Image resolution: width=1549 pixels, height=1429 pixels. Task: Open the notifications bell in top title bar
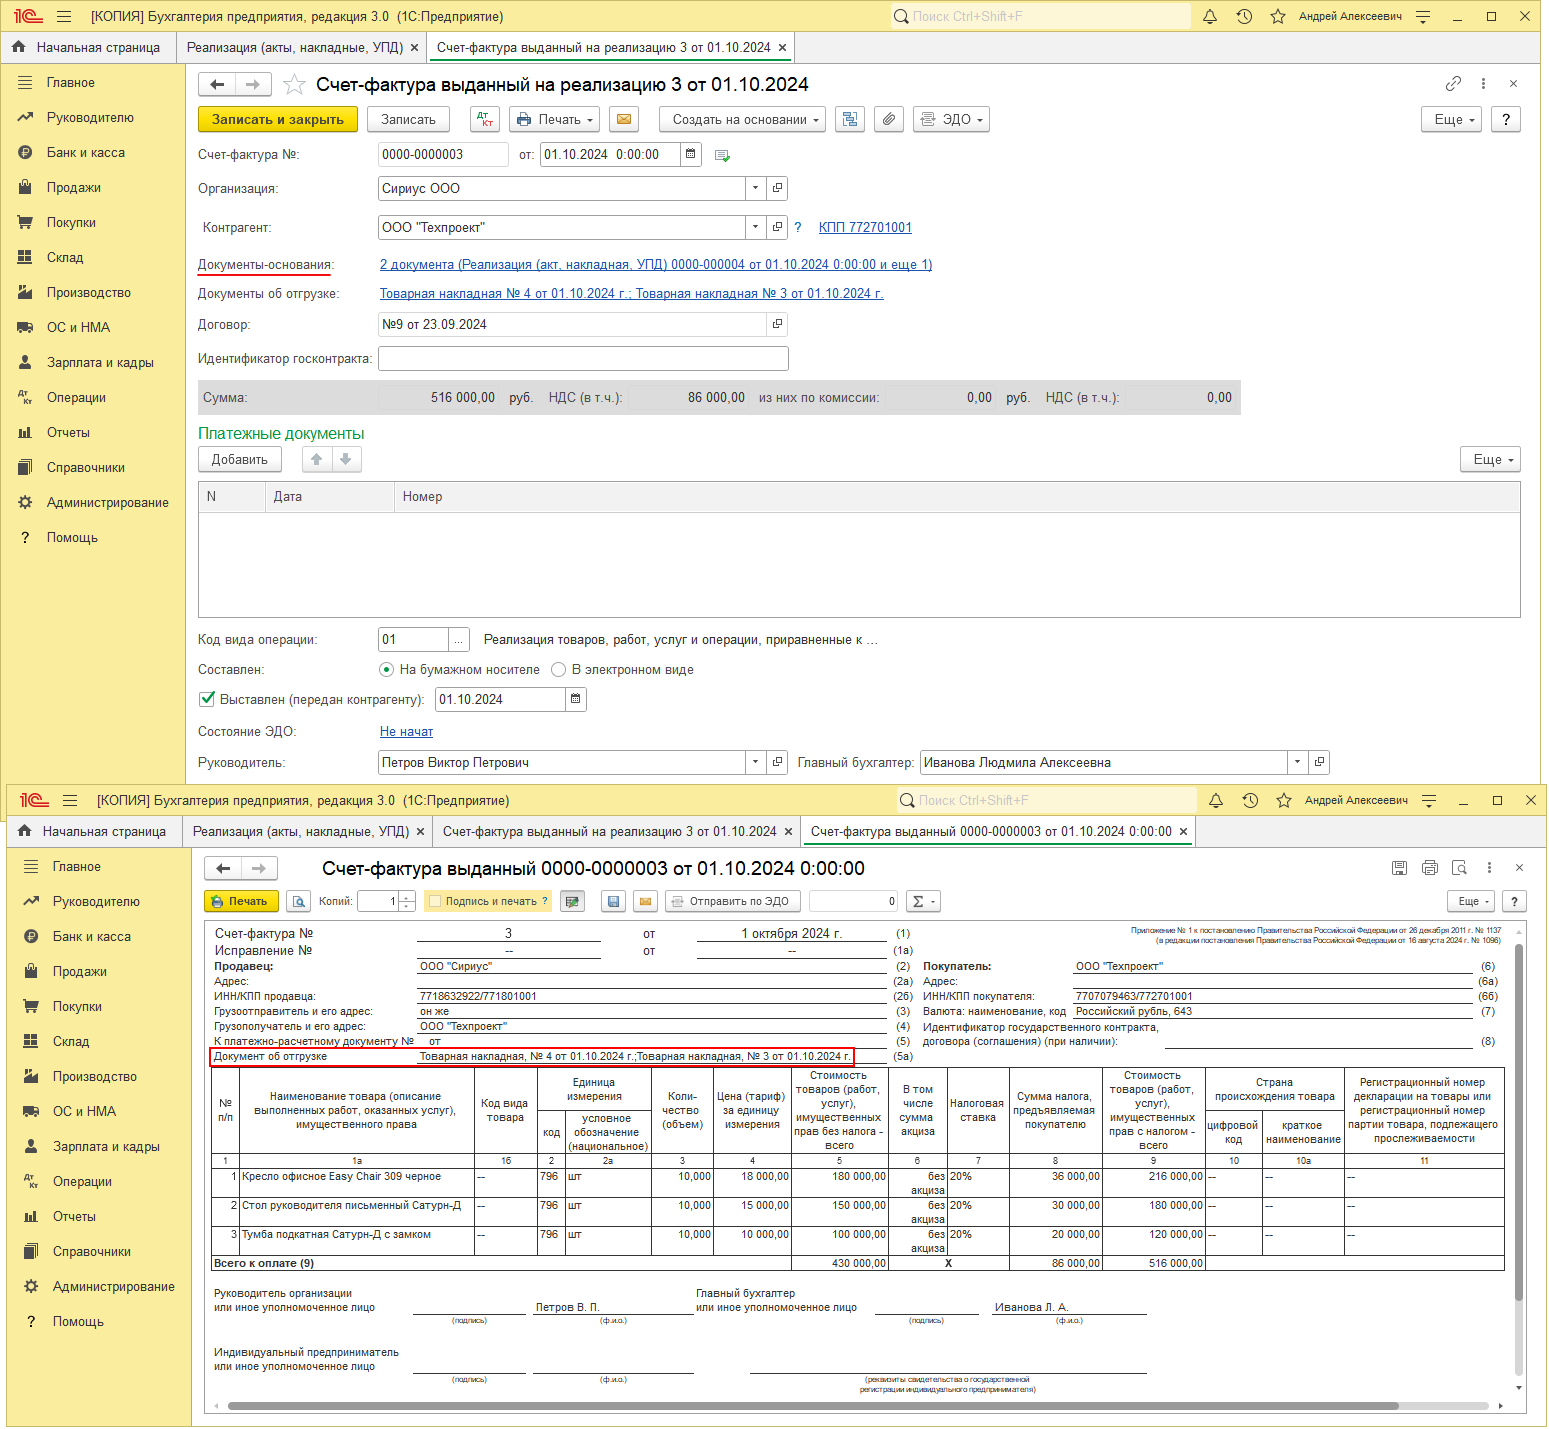click(1209, 16)
